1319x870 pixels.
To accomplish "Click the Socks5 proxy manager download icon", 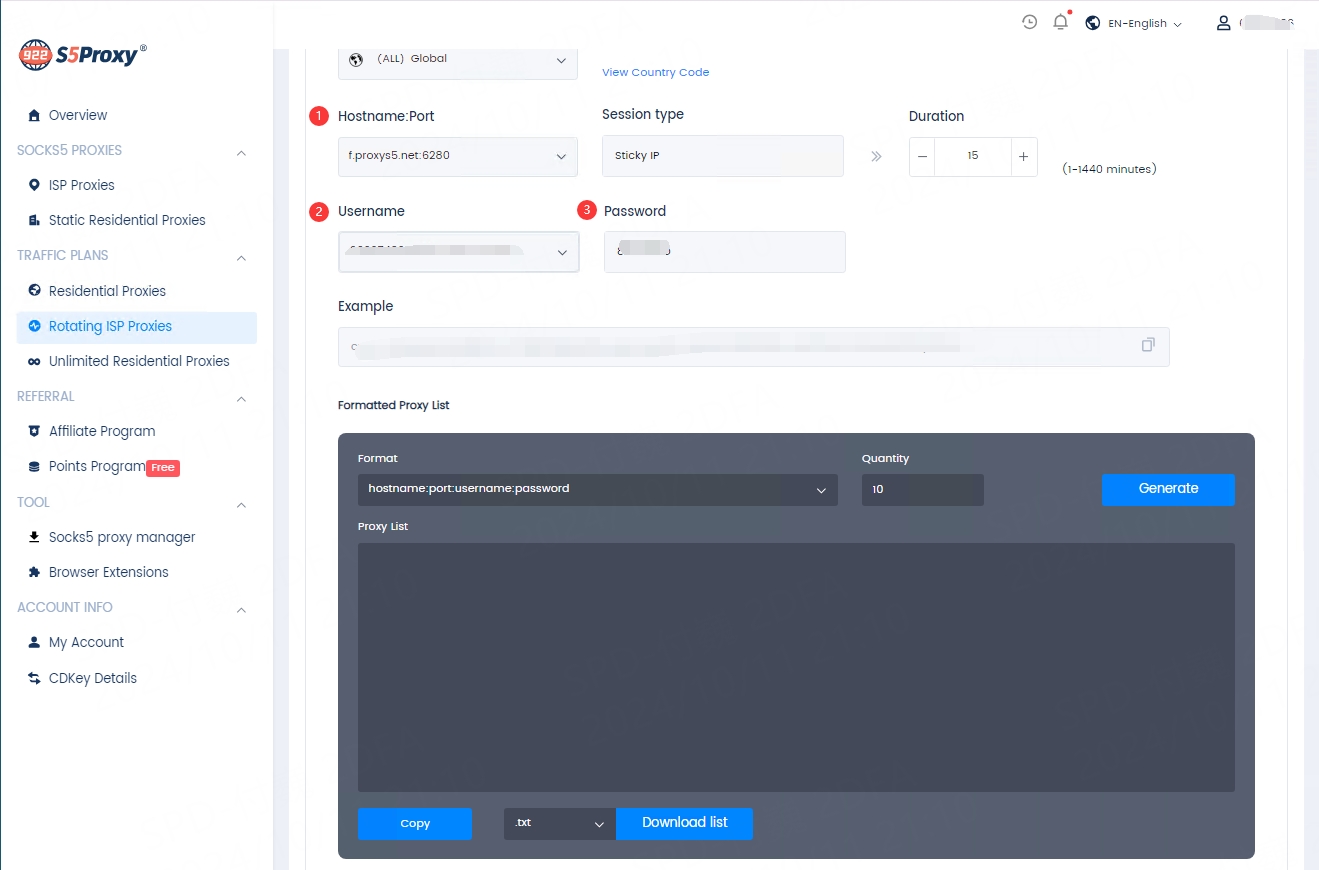I will tap(34, 538).
